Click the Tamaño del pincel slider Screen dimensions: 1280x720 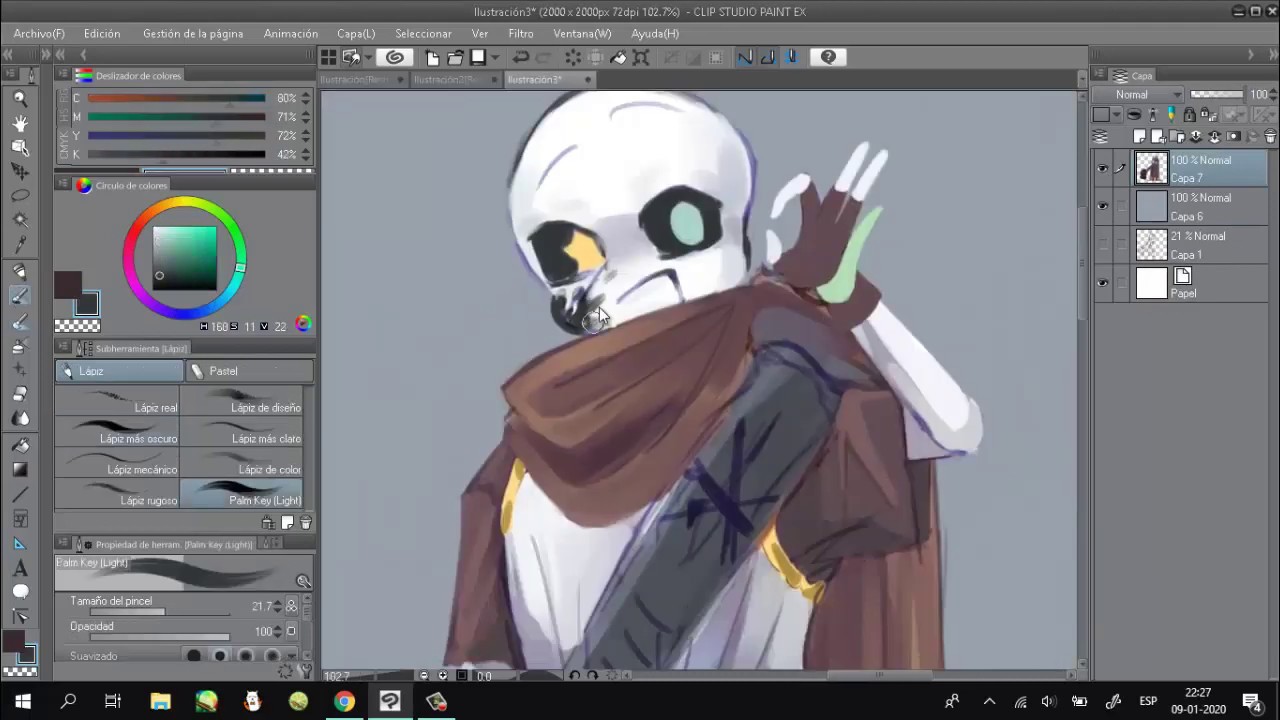tap(160, 611)
